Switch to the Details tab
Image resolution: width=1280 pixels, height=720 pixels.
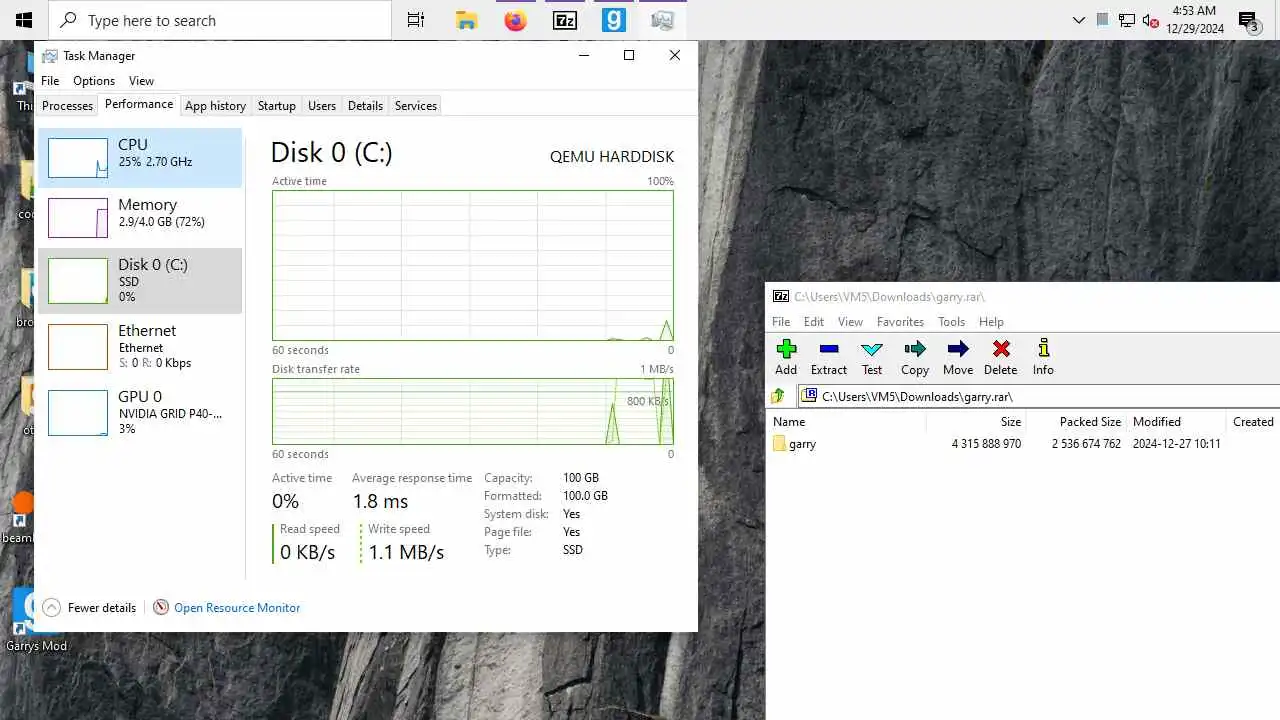coord(365,106)
